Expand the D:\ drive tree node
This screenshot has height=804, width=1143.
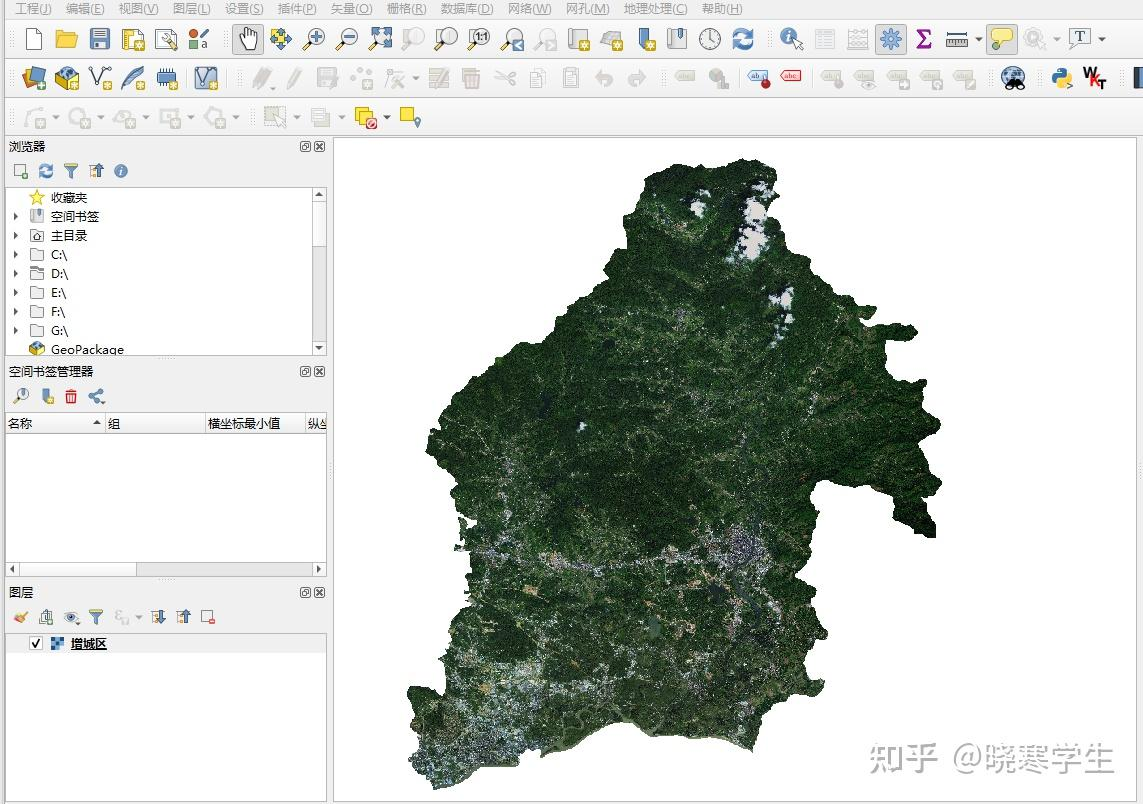click(x=16, y=273)
